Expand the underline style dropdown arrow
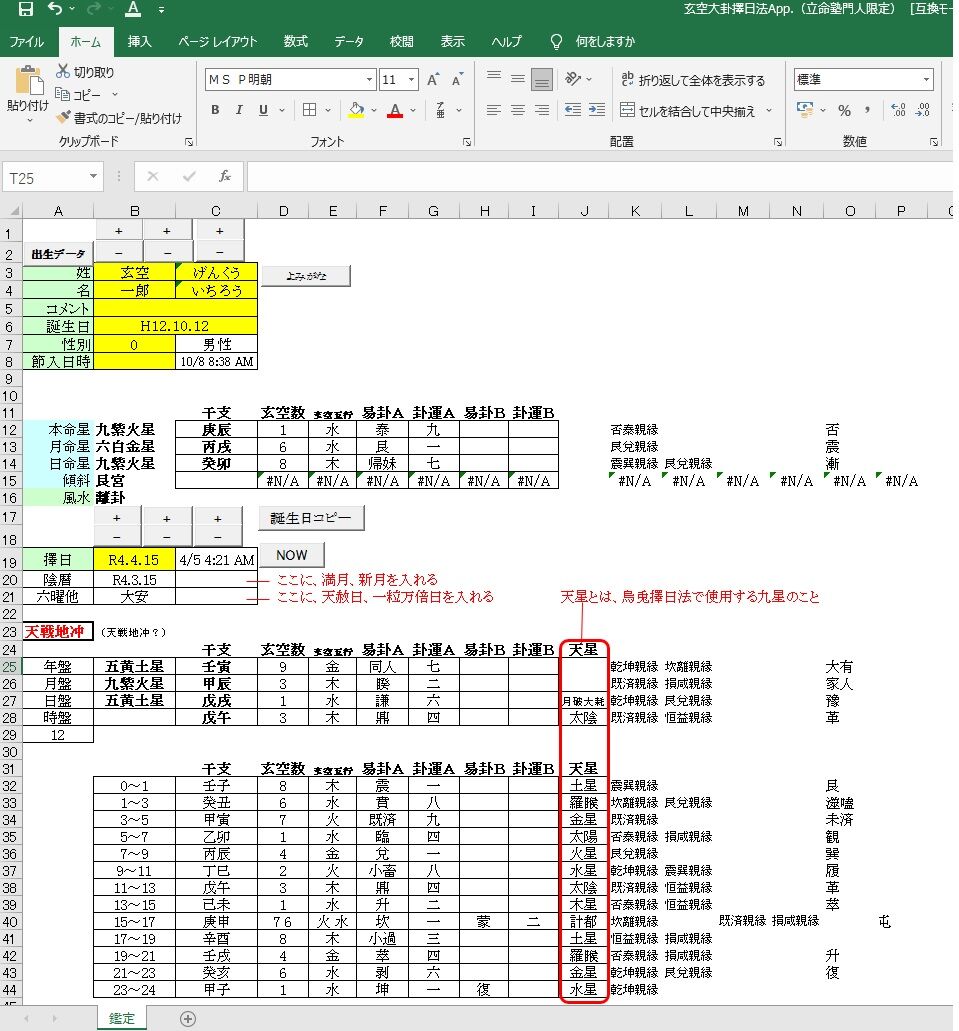 [x=282, y=110]
